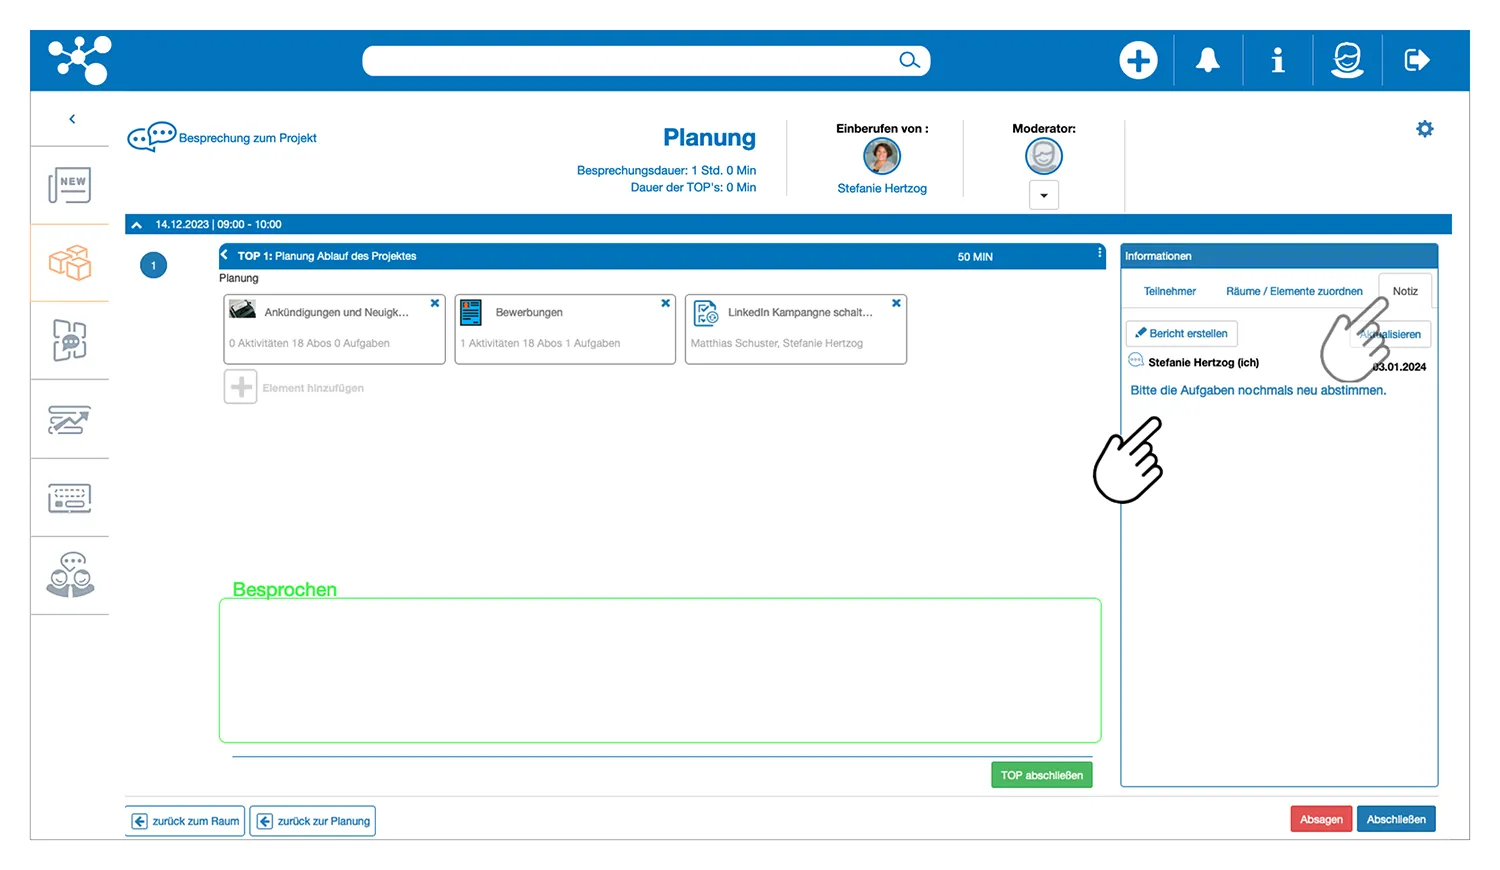Viewport: 1500px width, 870px height.
Task: Remove the Bewerbungen element with its X
Action: [x=665, y=303]
